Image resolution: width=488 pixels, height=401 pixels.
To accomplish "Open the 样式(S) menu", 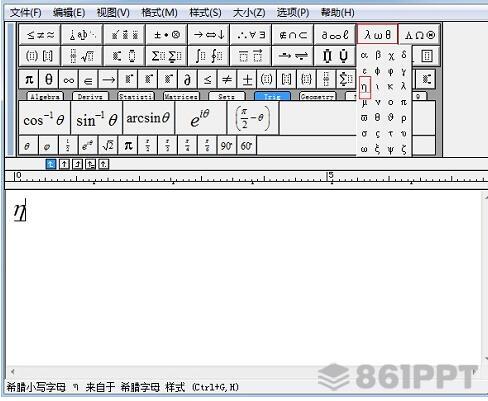I will (205, 13).
